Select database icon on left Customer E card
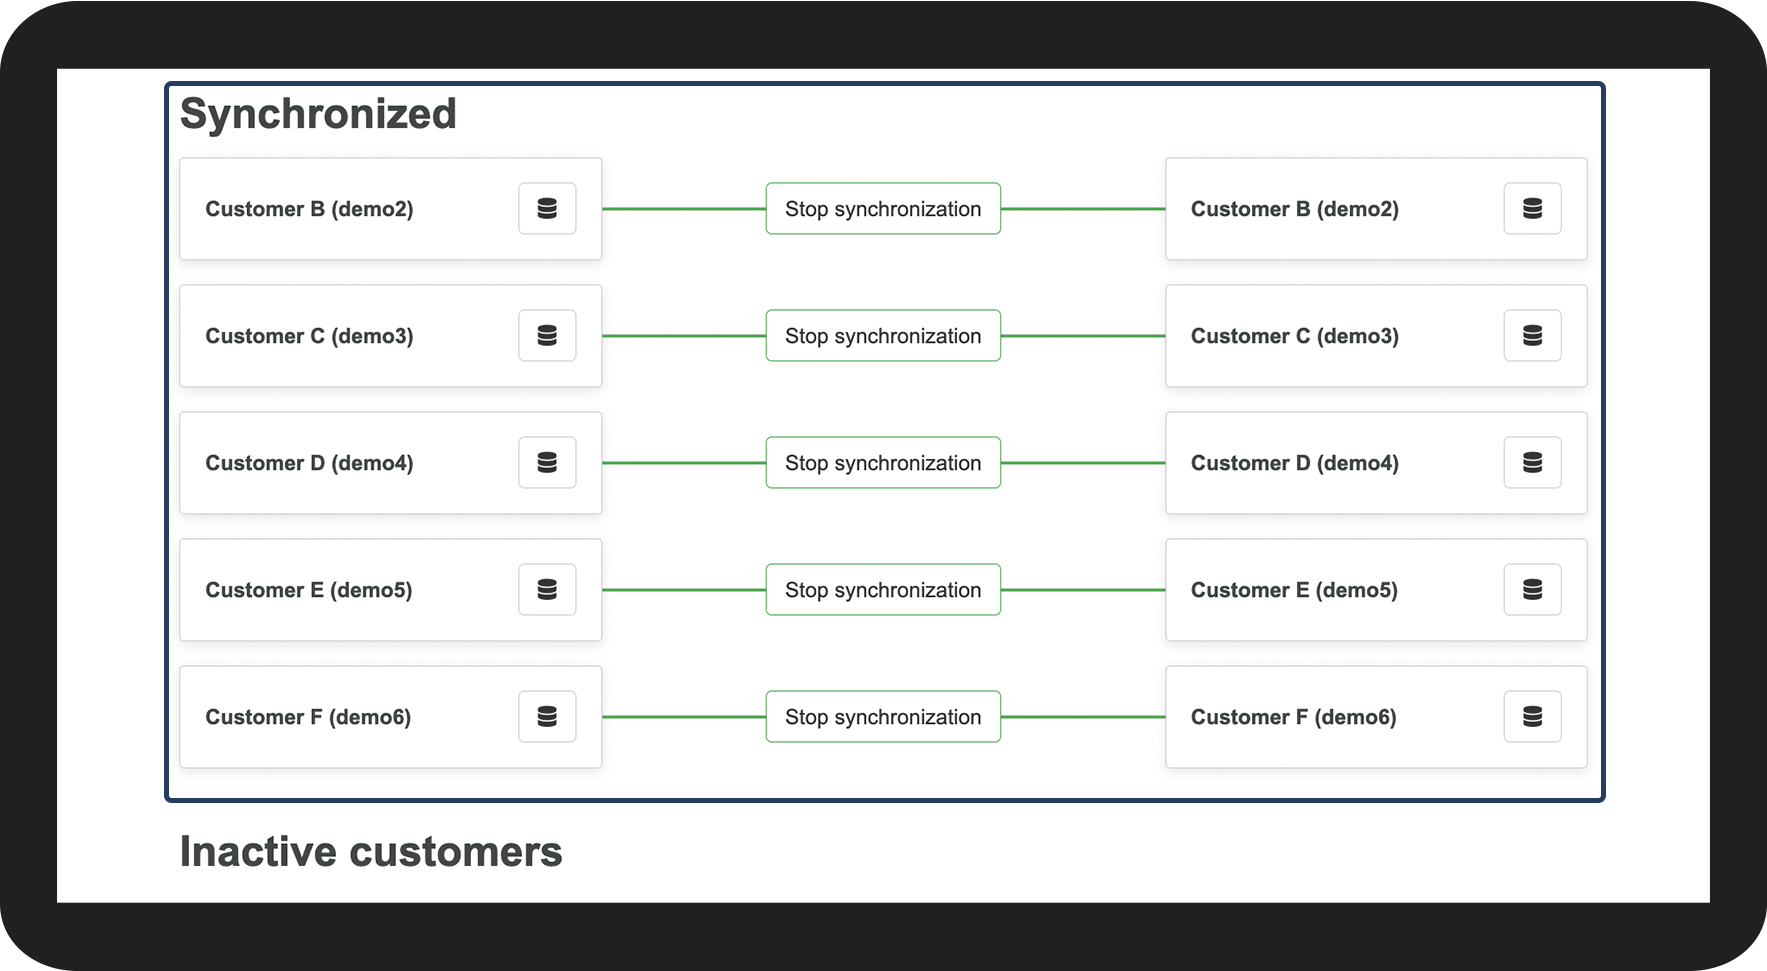Screen dimensions: 1767x971 click(x=547, y=589)
